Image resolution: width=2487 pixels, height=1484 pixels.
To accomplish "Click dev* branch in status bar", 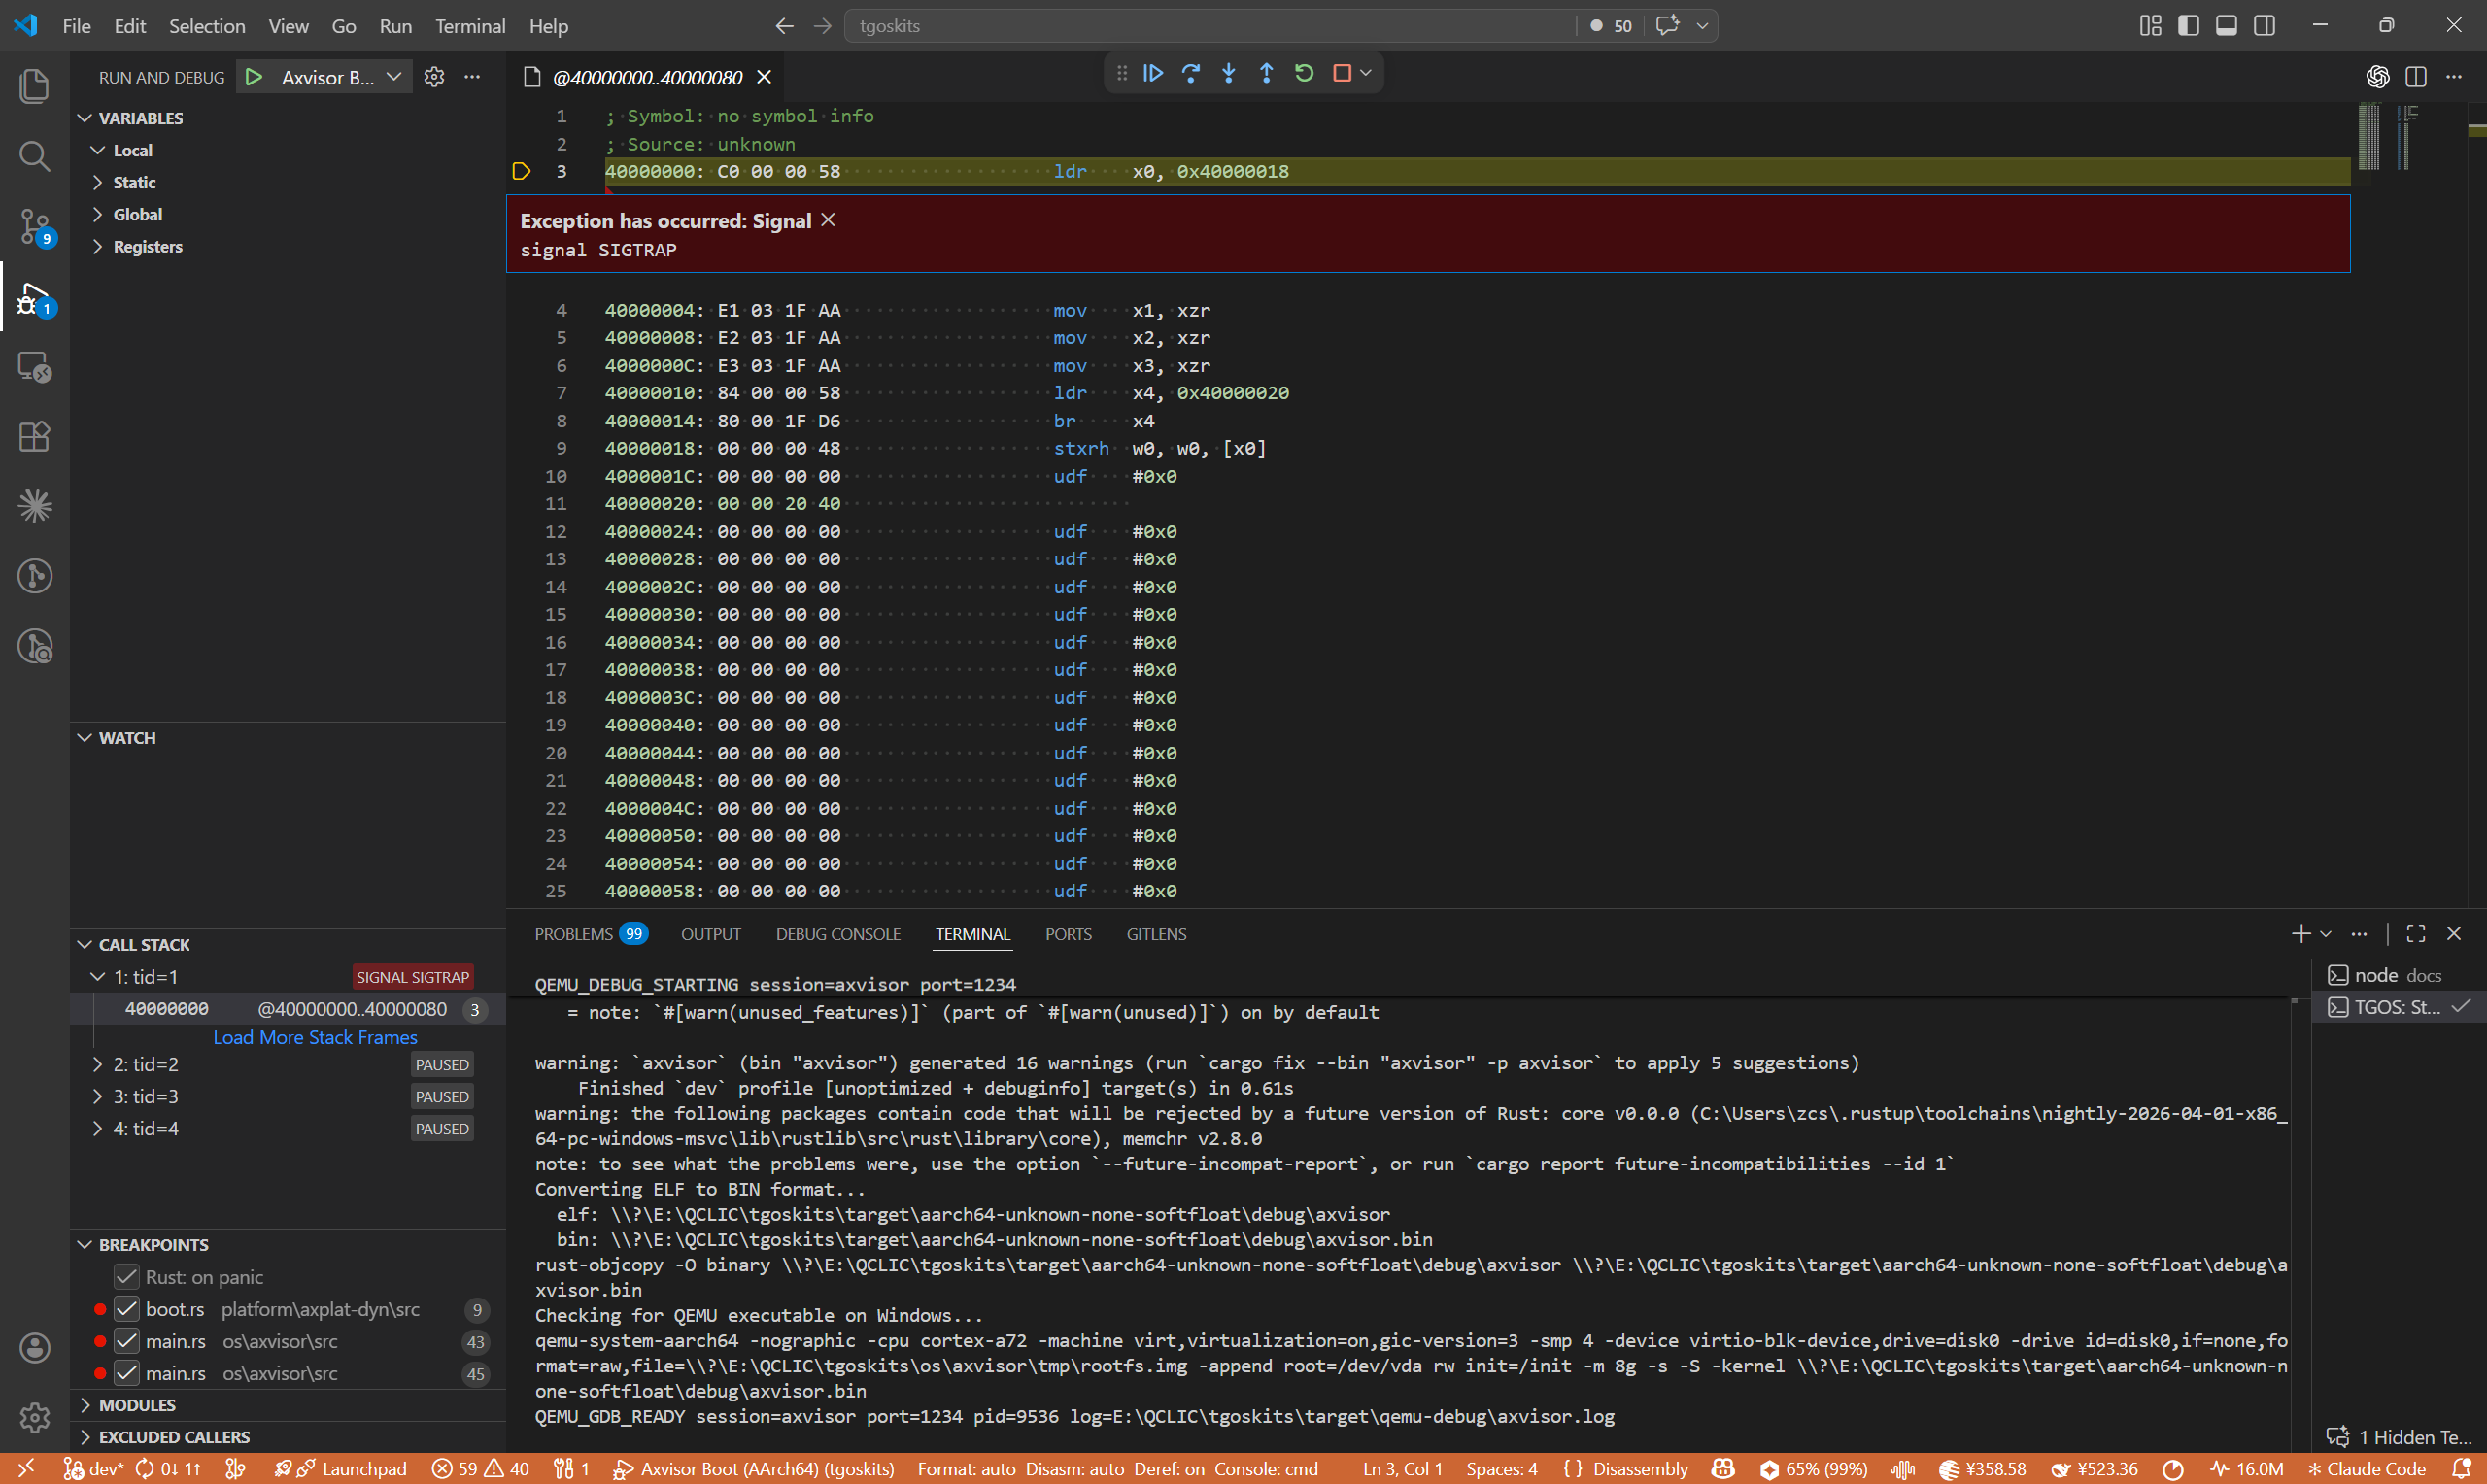I will (93, 1468).
